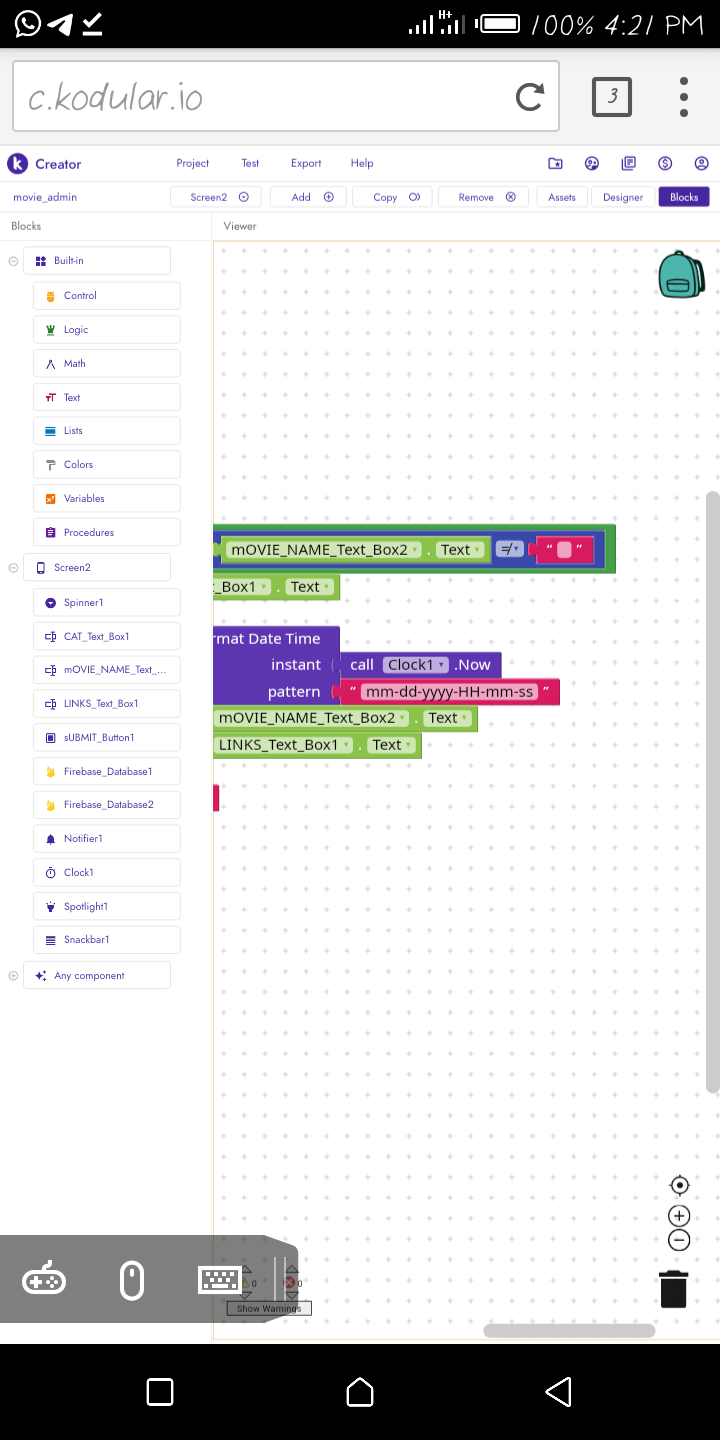Image resolution: width=720 pixels, height=1440 pixels.
Task: Expand the Any component section
Action: [x=13, y=976]
